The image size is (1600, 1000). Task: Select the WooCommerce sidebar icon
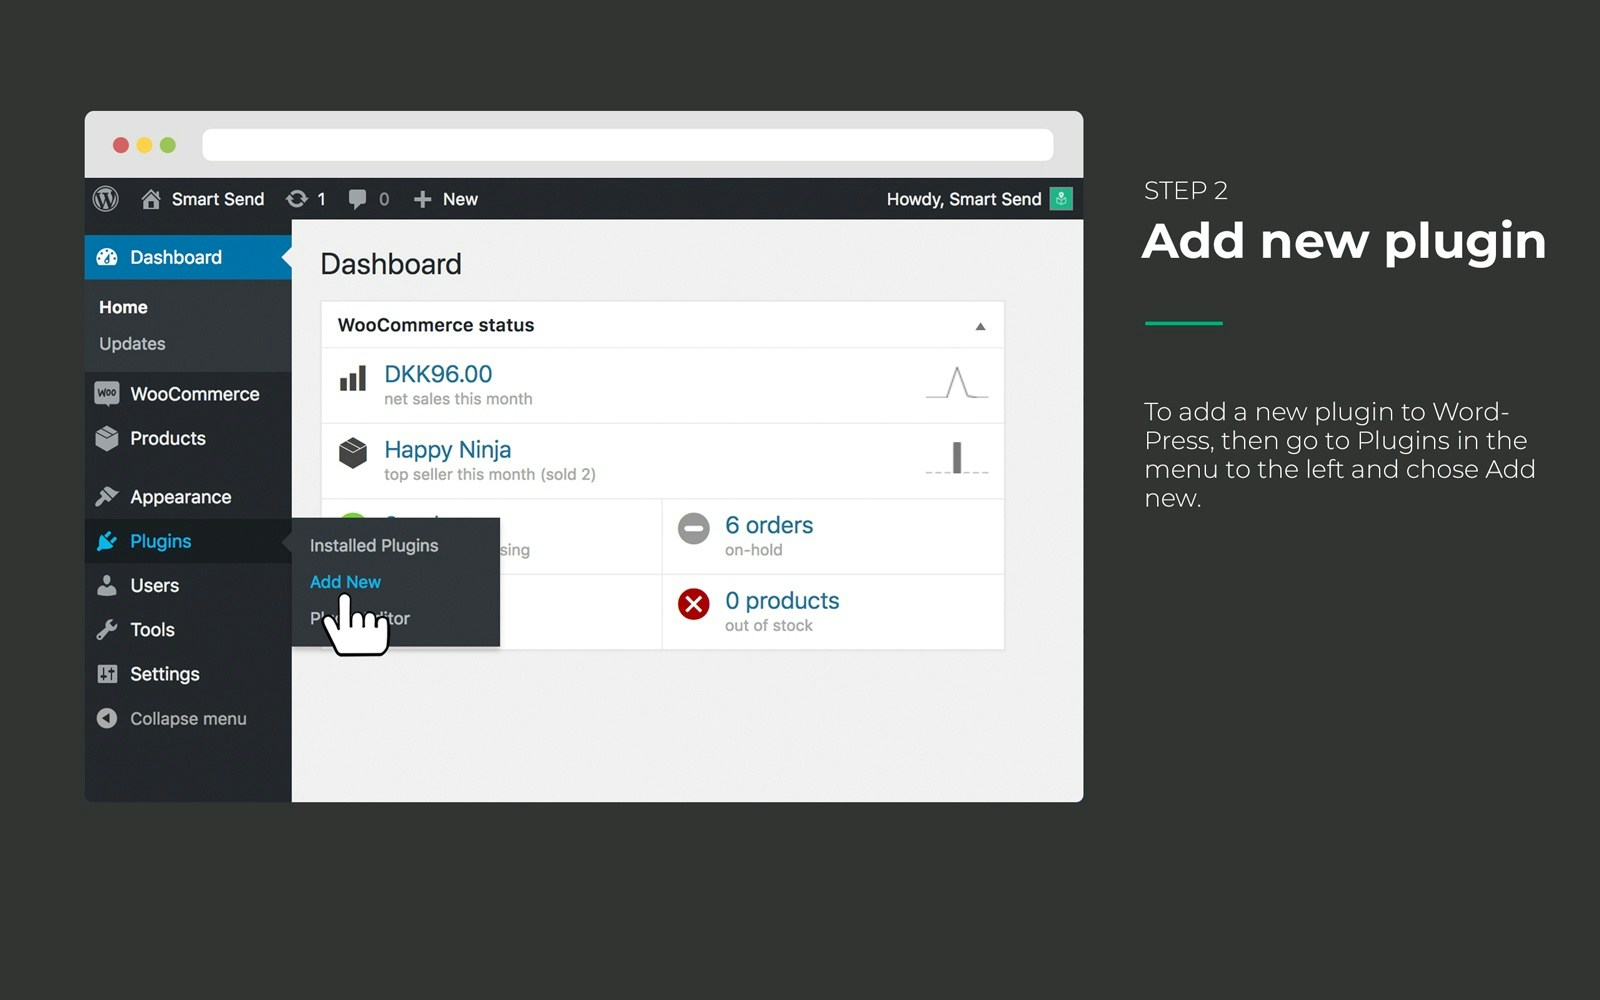pyautogui.click(x=108, y=393)
